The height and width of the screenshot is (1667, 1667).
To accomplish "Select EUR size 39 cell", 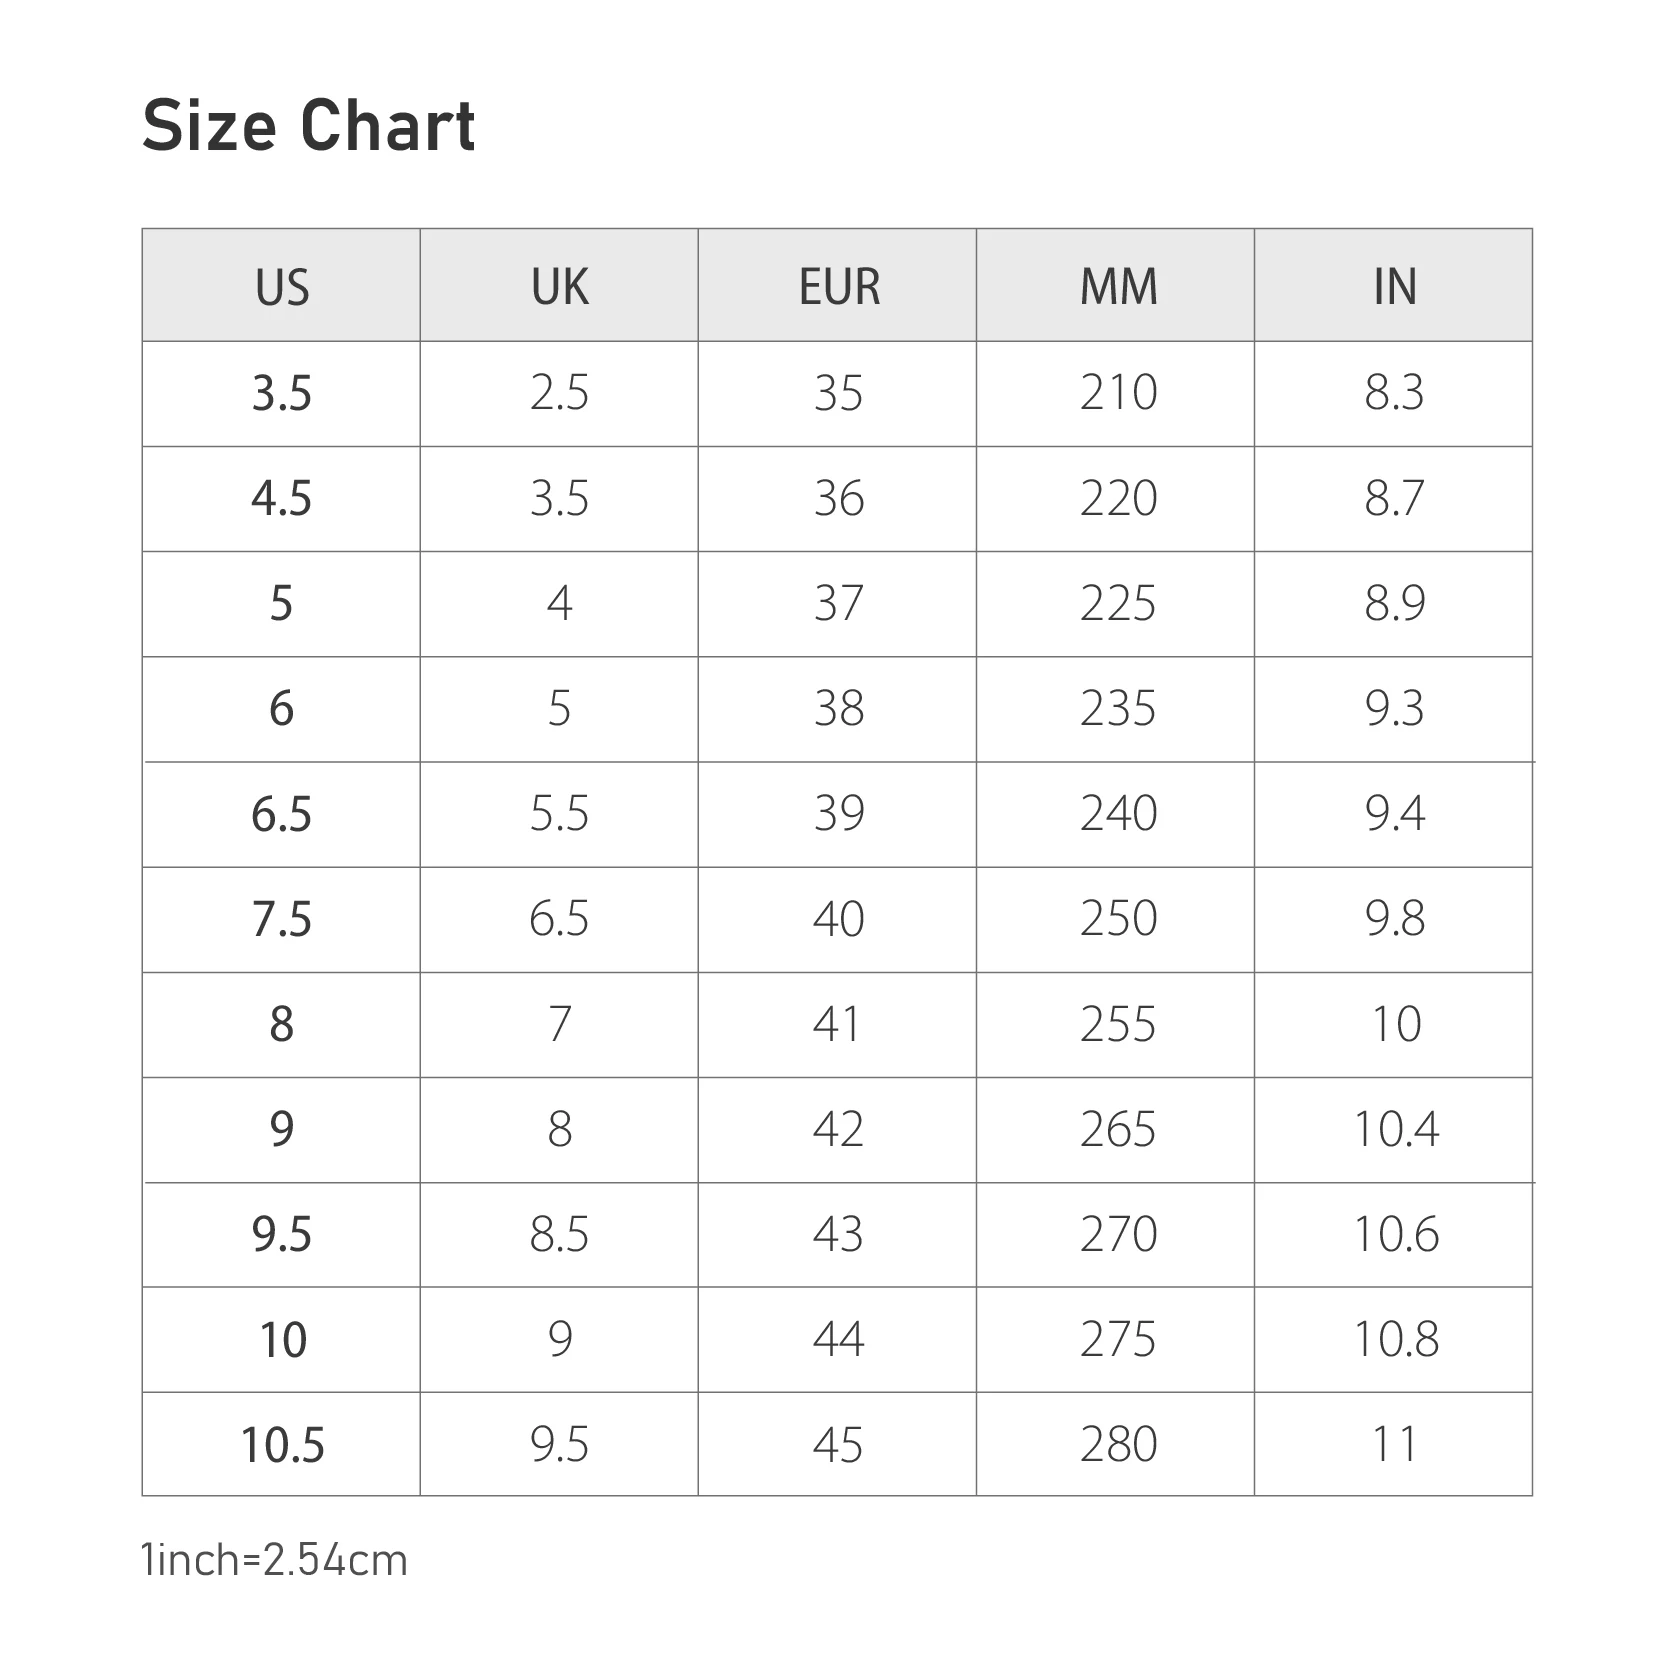I will tap(838, 814).
